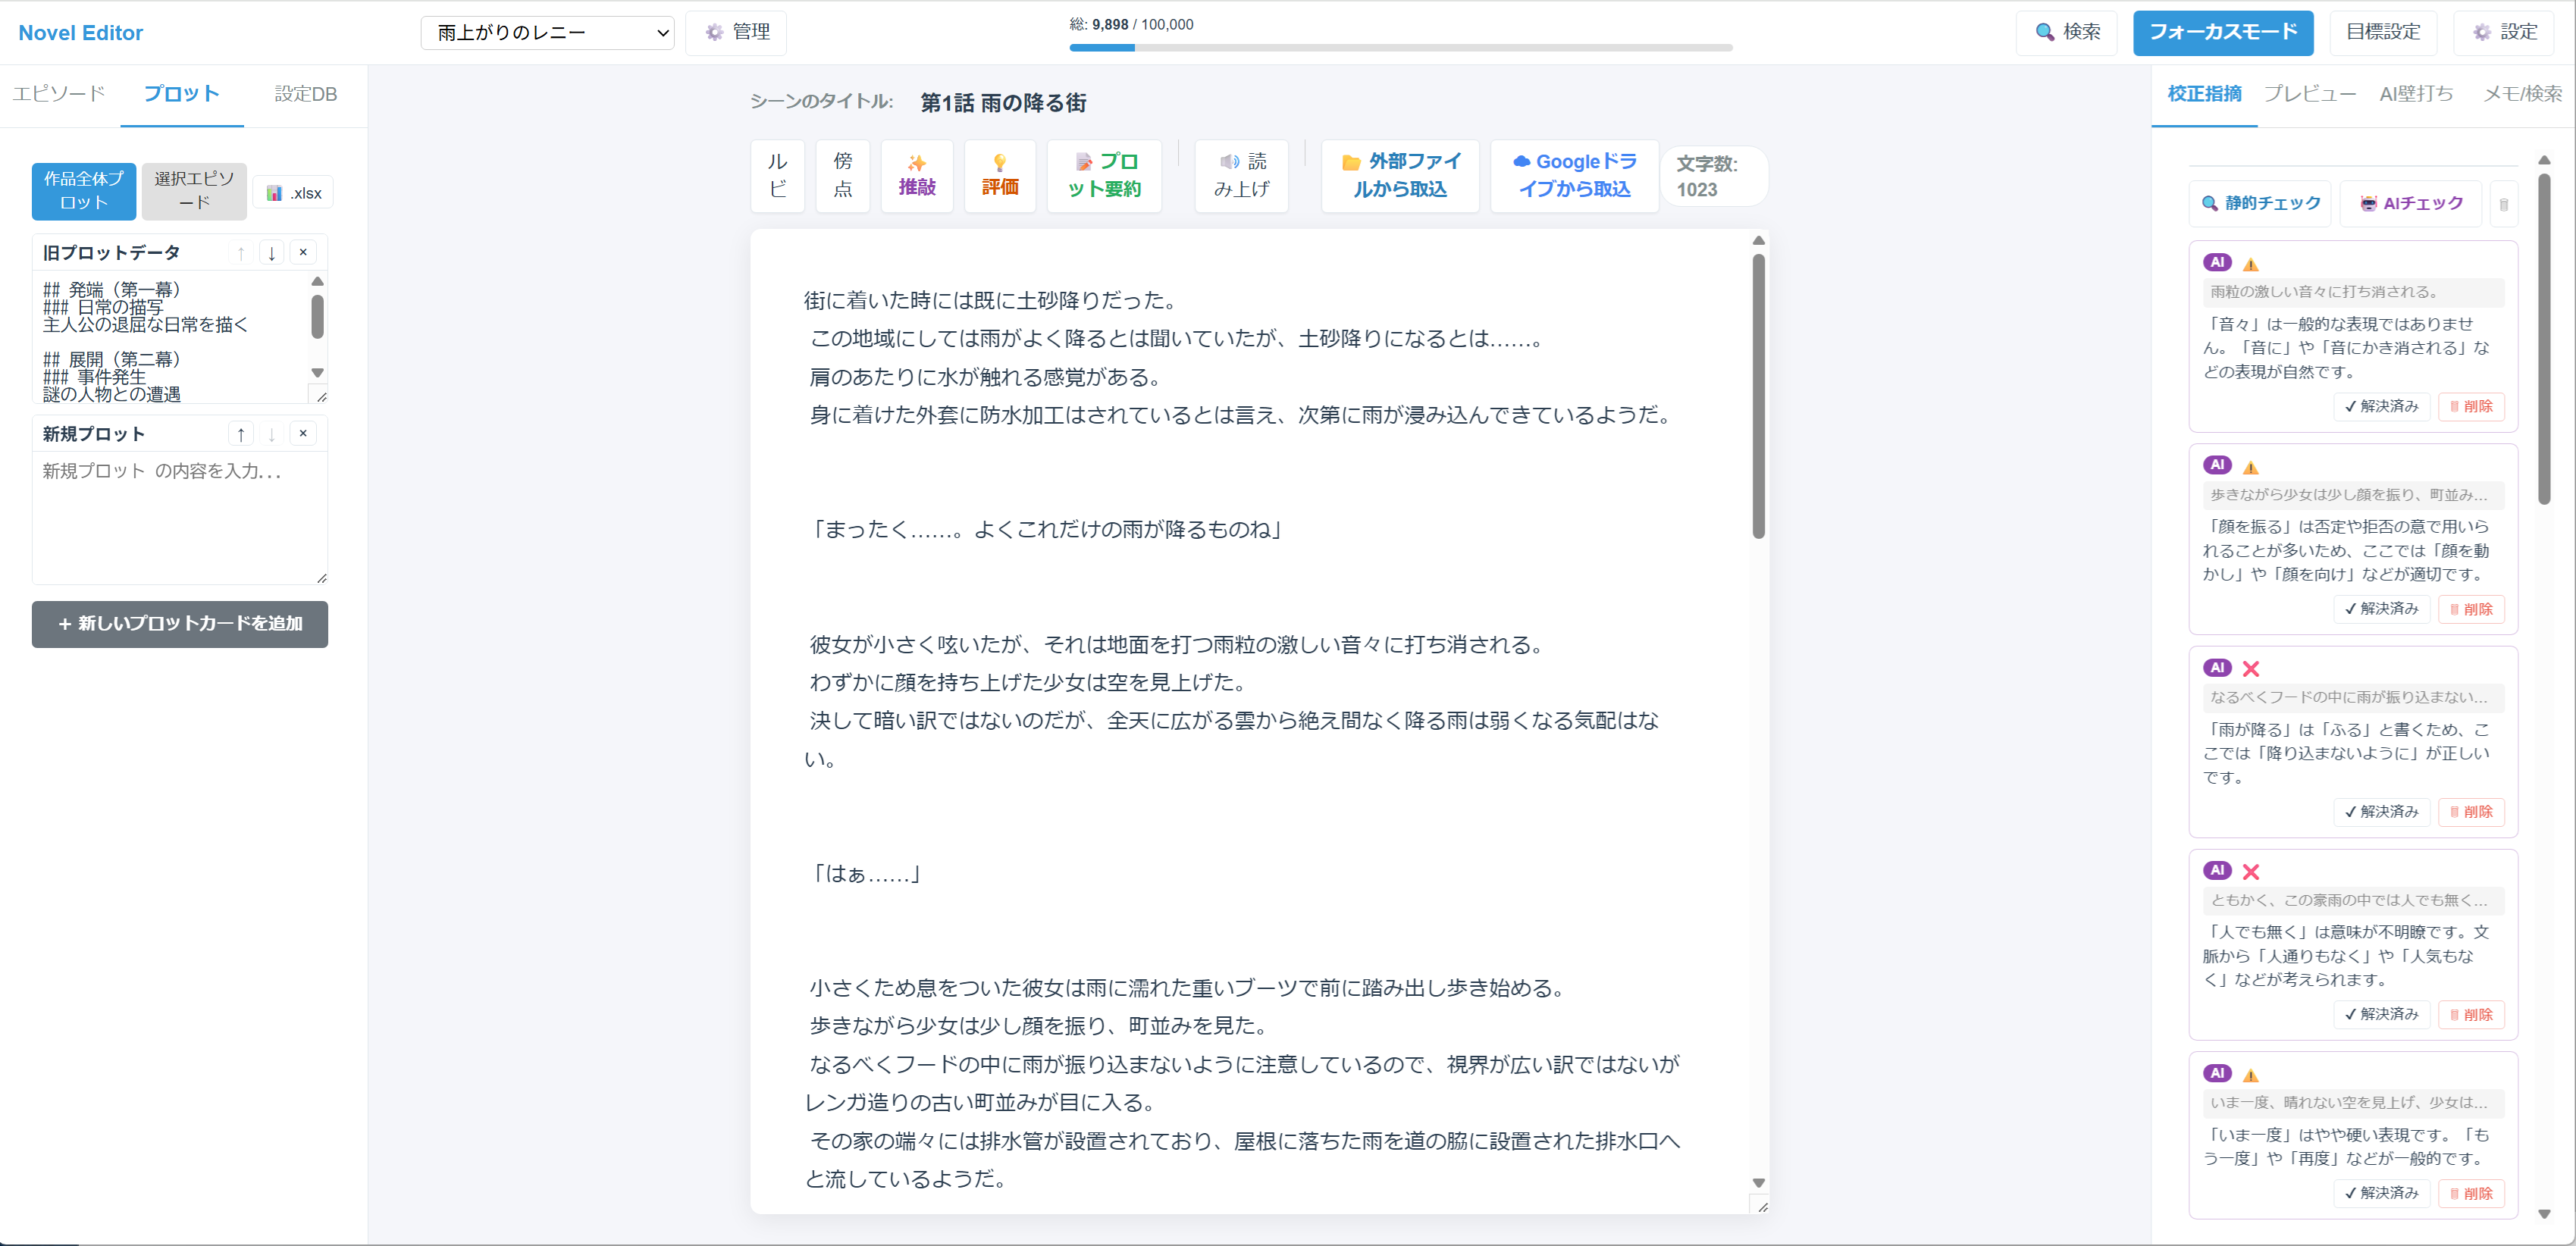Delete the 「いま一度」 proofreading note

2471,1193
